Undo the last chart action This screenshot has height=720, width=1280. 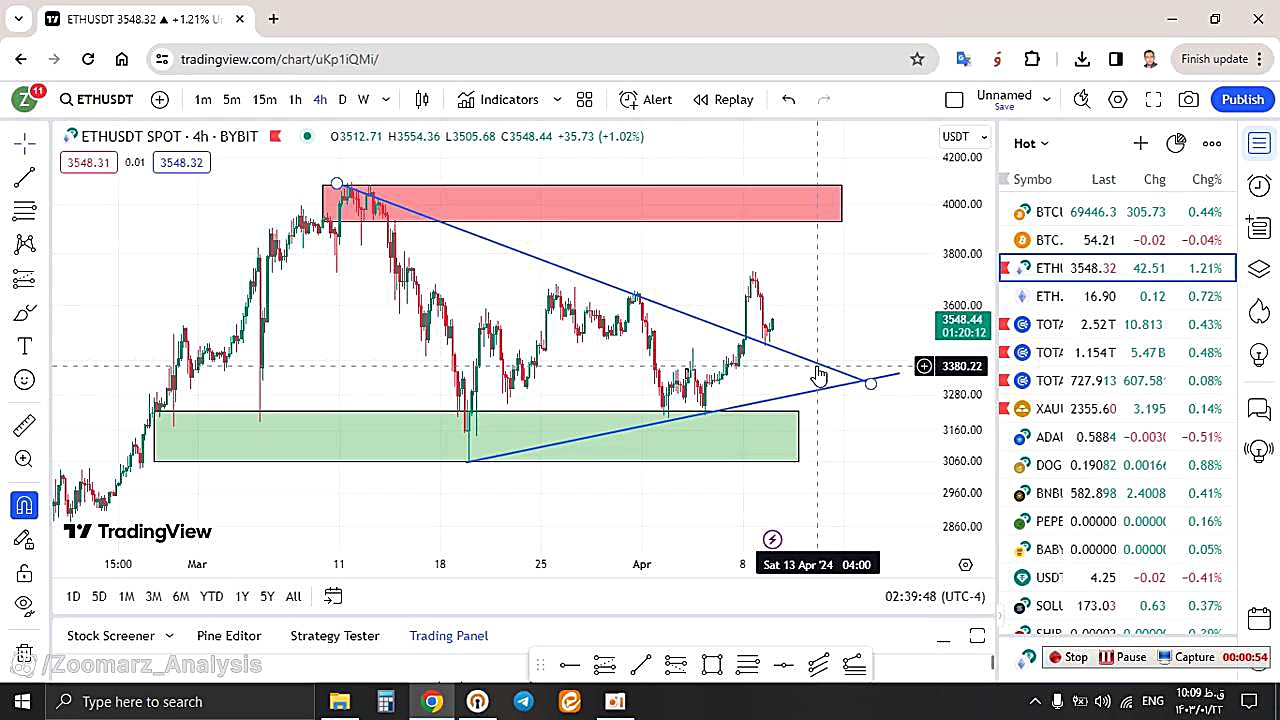788,99
